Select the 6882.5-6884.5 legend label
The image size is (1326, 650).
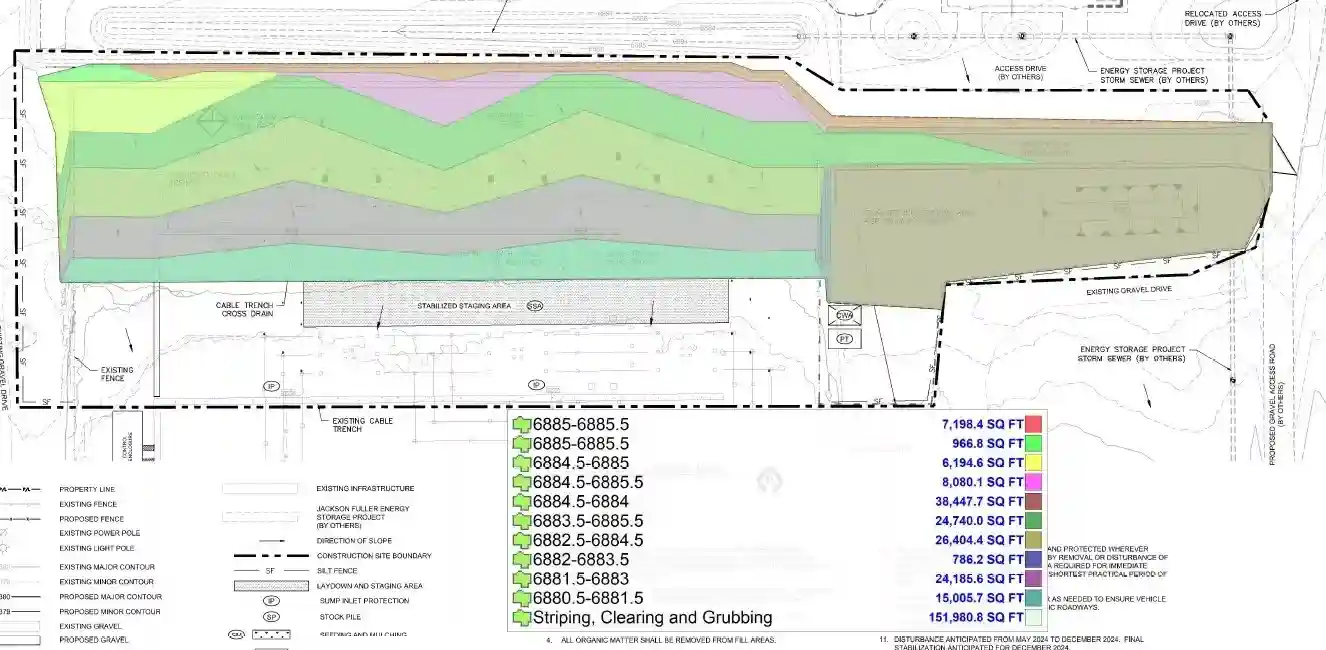[x=588, y=540]
